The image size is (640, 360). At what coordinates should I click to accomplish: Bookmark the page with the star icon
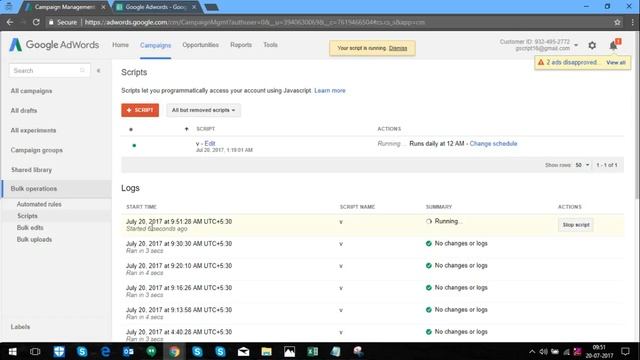(617, 22)
